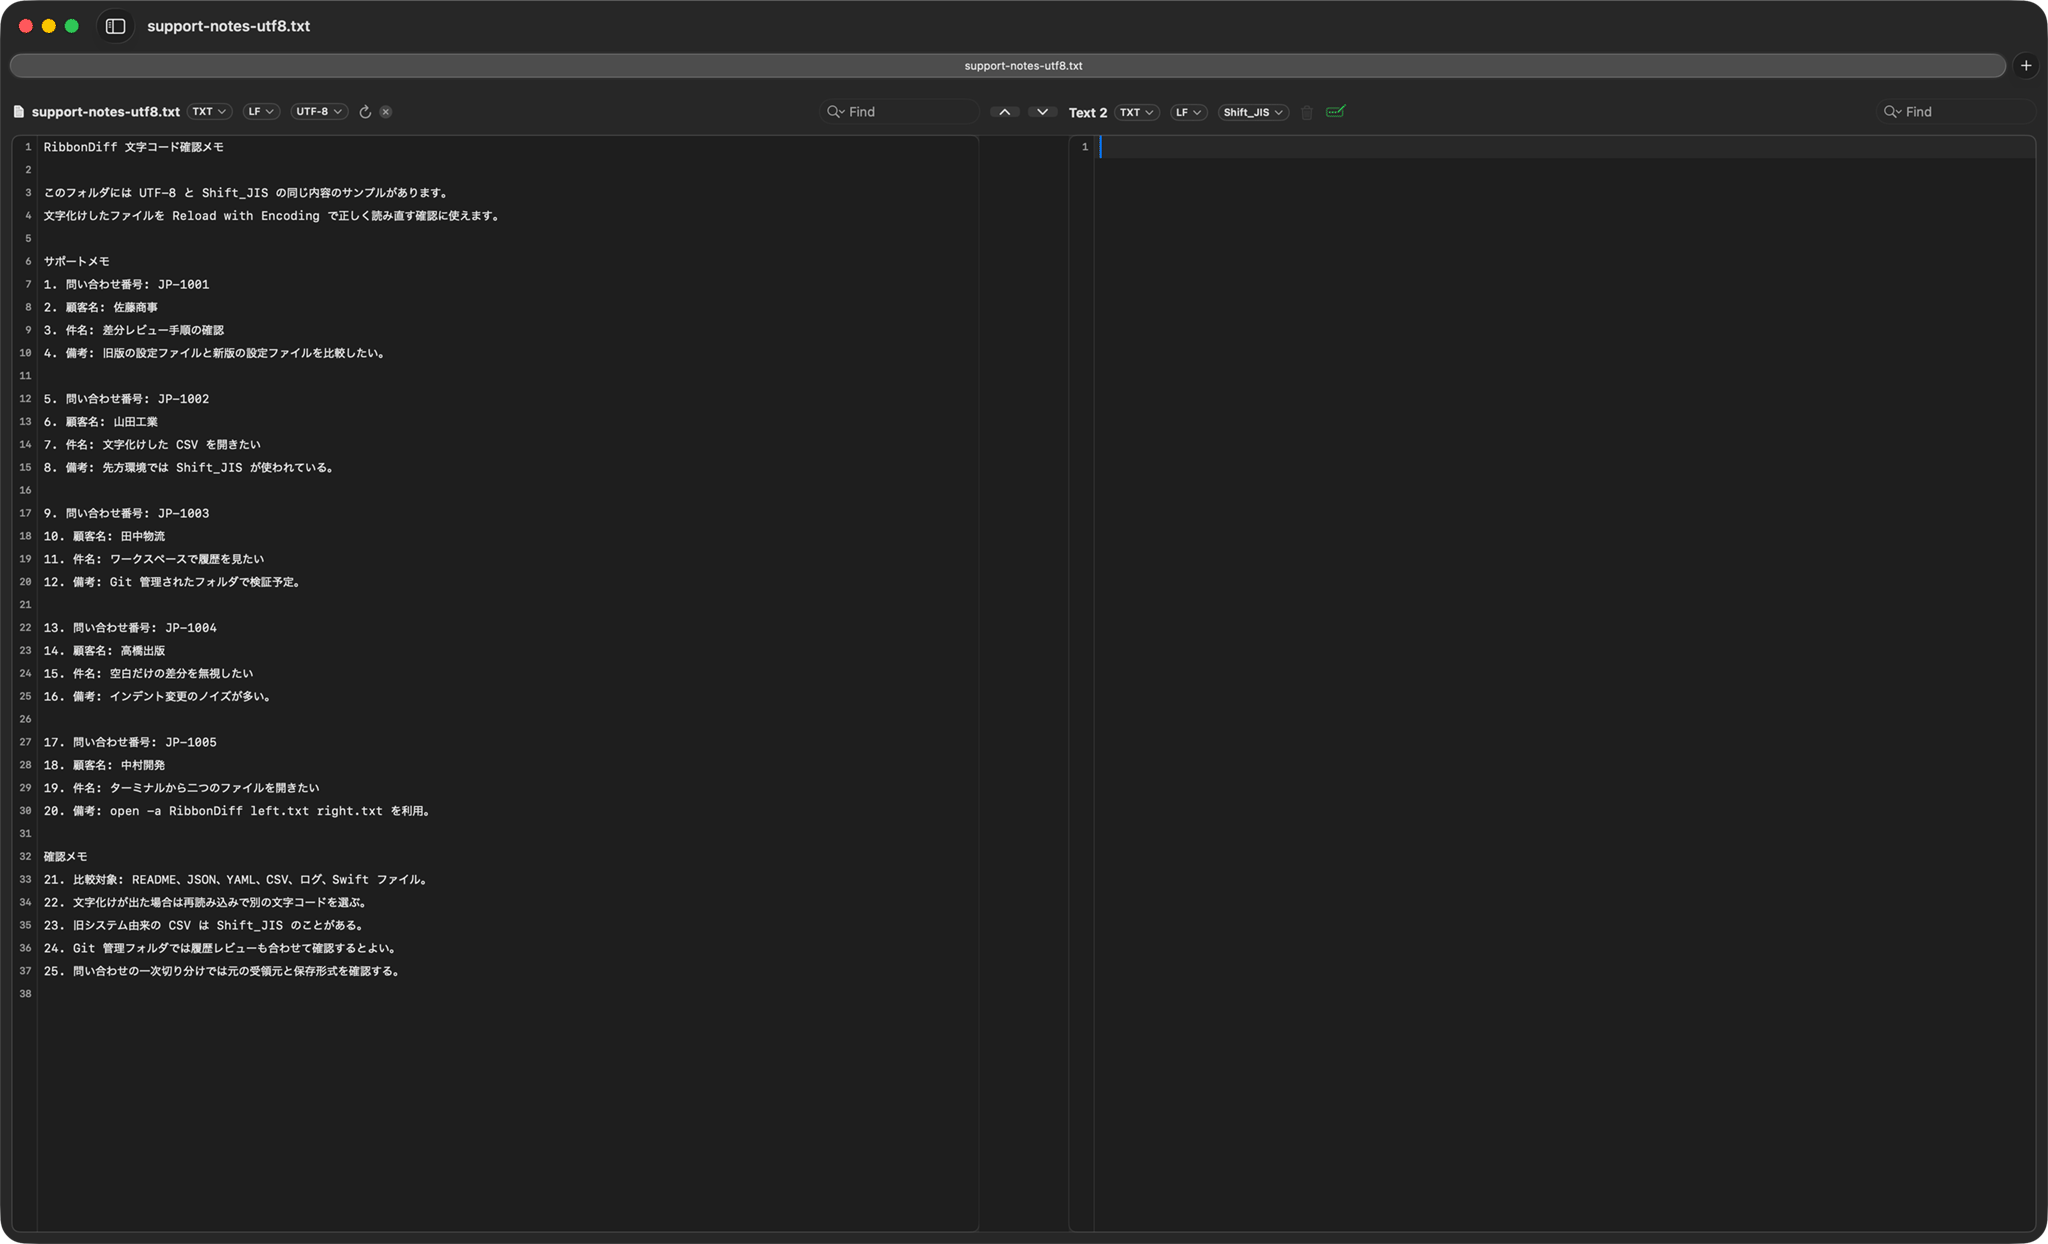Image resolution: width=2048 pixels, height=1244 pixels.
Task: Click the right pane Find field
Action: [x=1957, y=112]
